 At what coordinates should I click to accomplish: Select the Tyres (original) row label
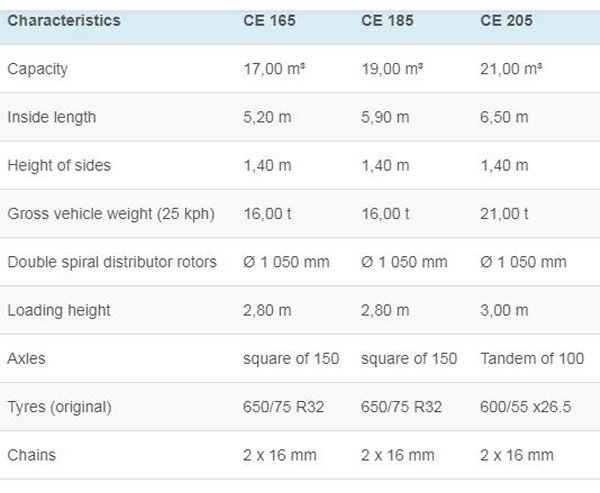pos(59,407)
